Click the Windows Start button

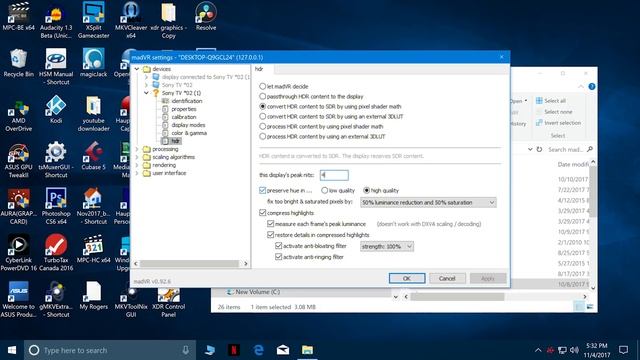coord(12,350)
